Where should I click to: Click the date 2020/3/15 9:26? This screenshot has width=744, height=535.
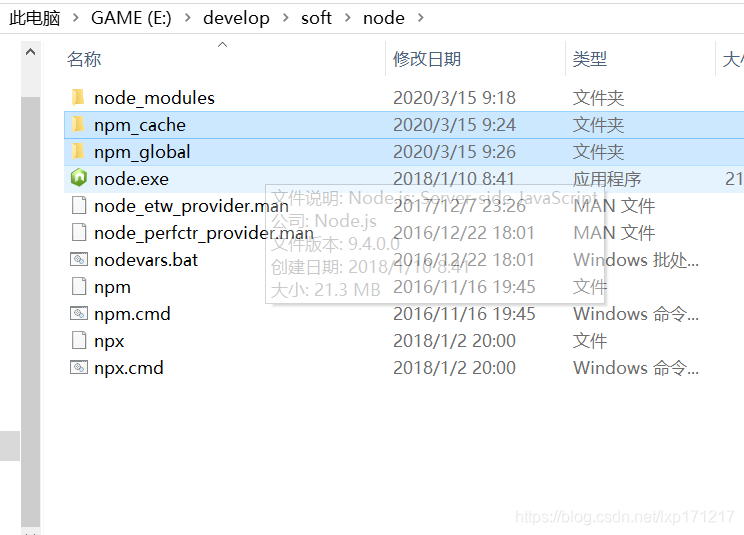[x=454, y=152]
